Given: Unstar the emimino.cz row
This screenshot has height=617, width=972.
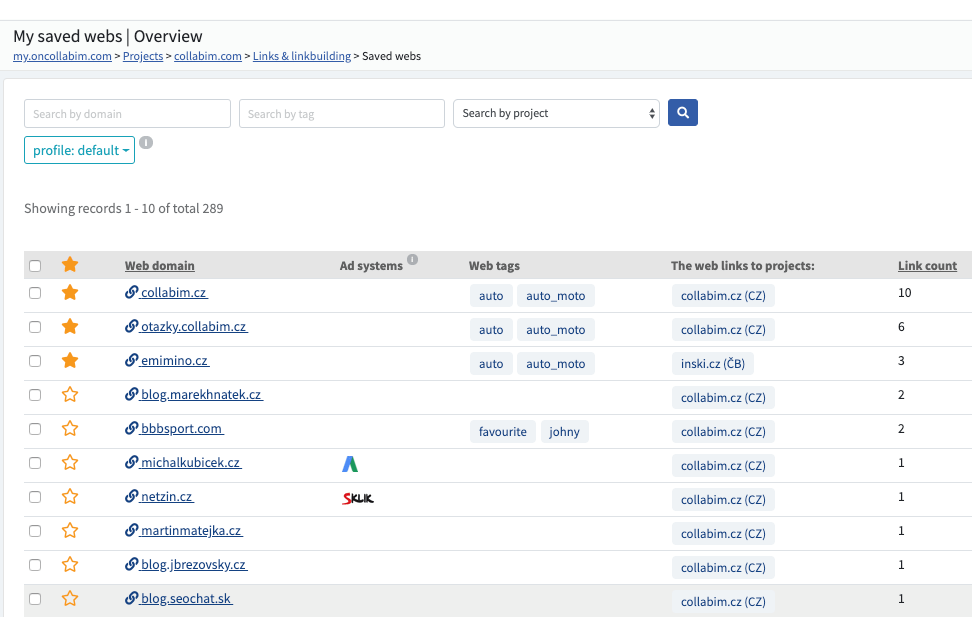Looking at the screenshot, I should click(x=70, y=360).
